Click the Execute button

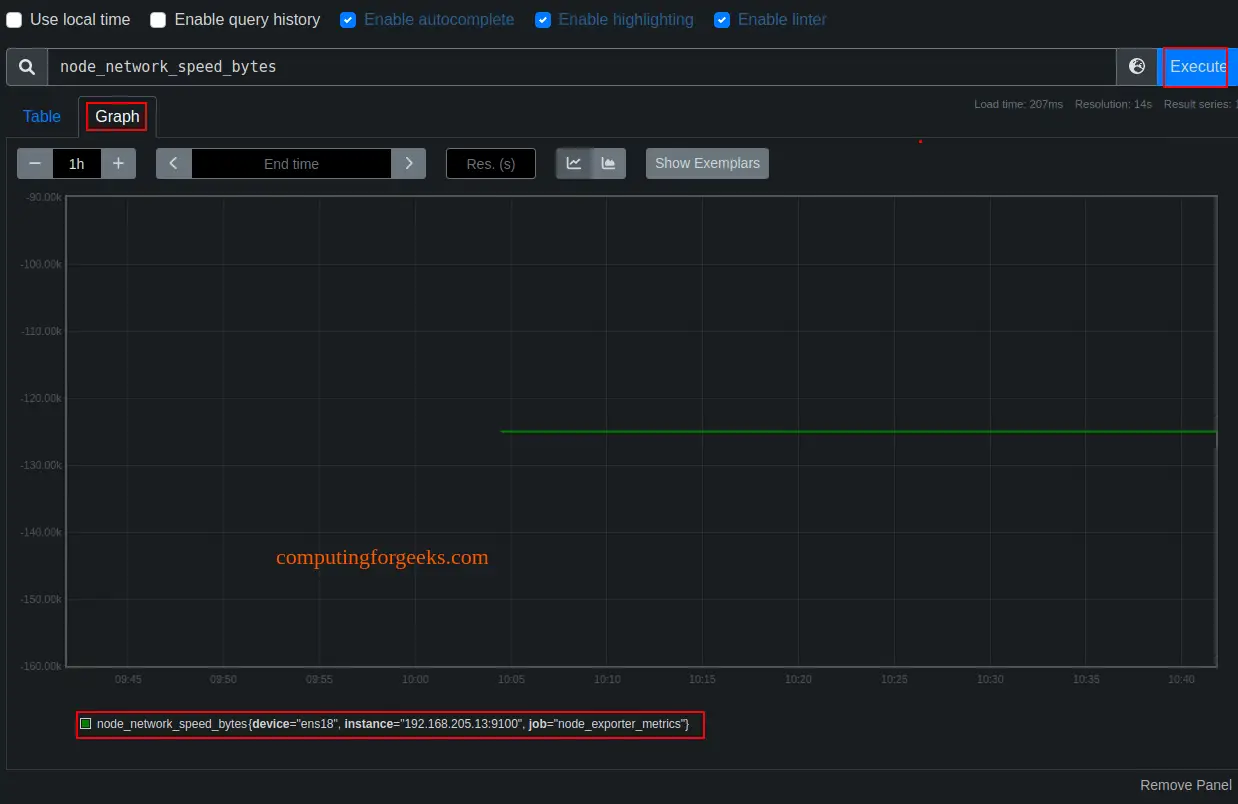pos(1196,66)
